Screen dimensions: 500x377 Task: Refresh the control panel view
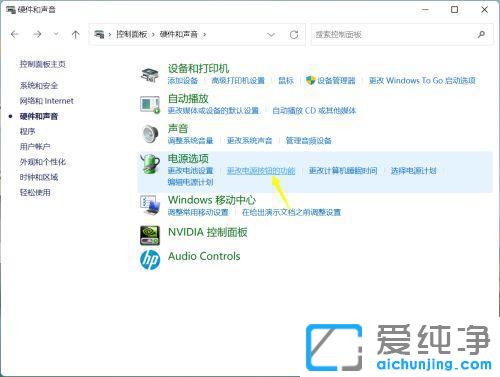294,34
